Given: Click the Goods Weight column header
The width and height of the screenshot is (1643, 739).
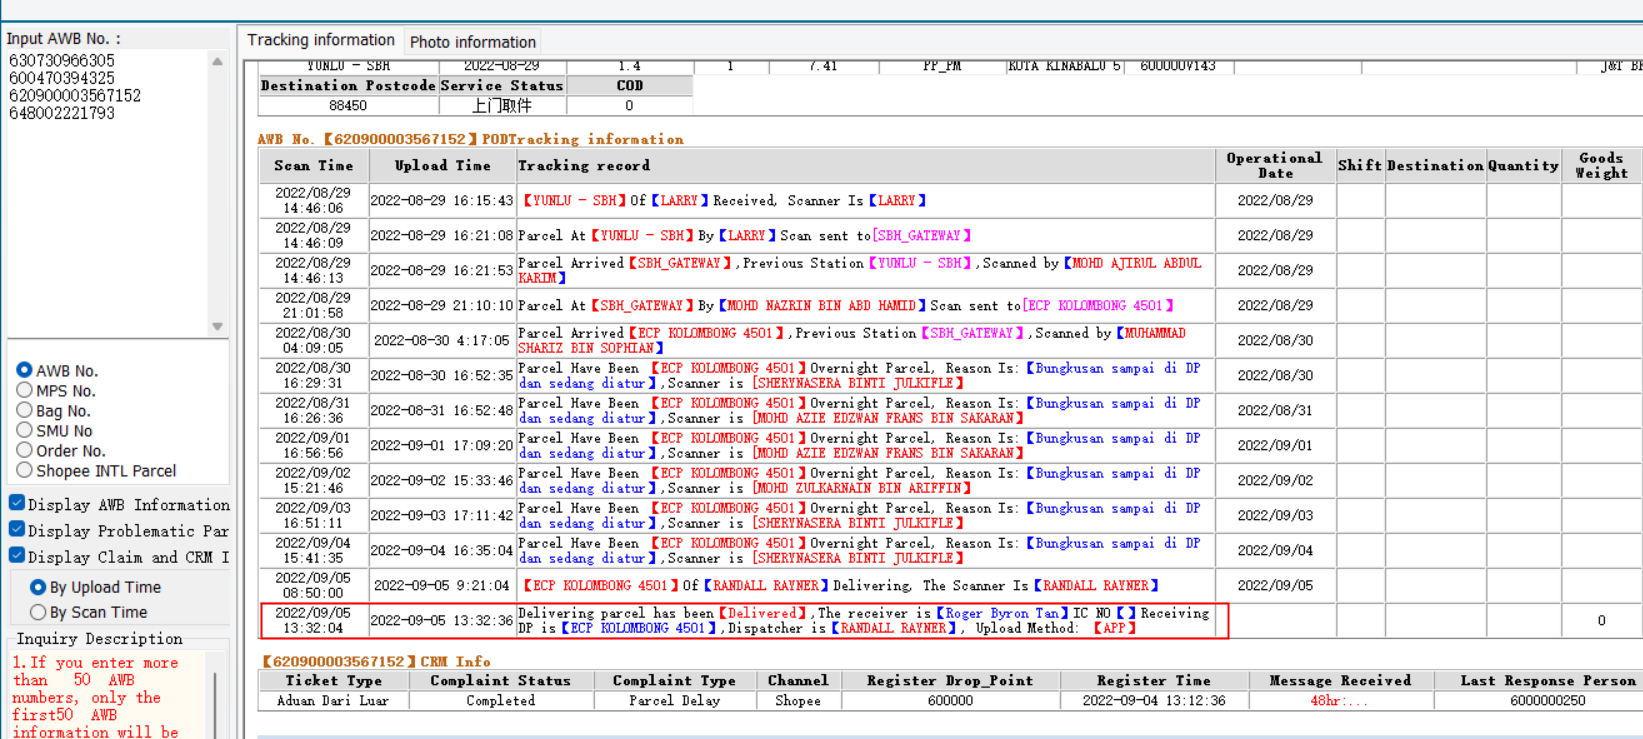Looking at the screenshot, I should coord(1601,166).
